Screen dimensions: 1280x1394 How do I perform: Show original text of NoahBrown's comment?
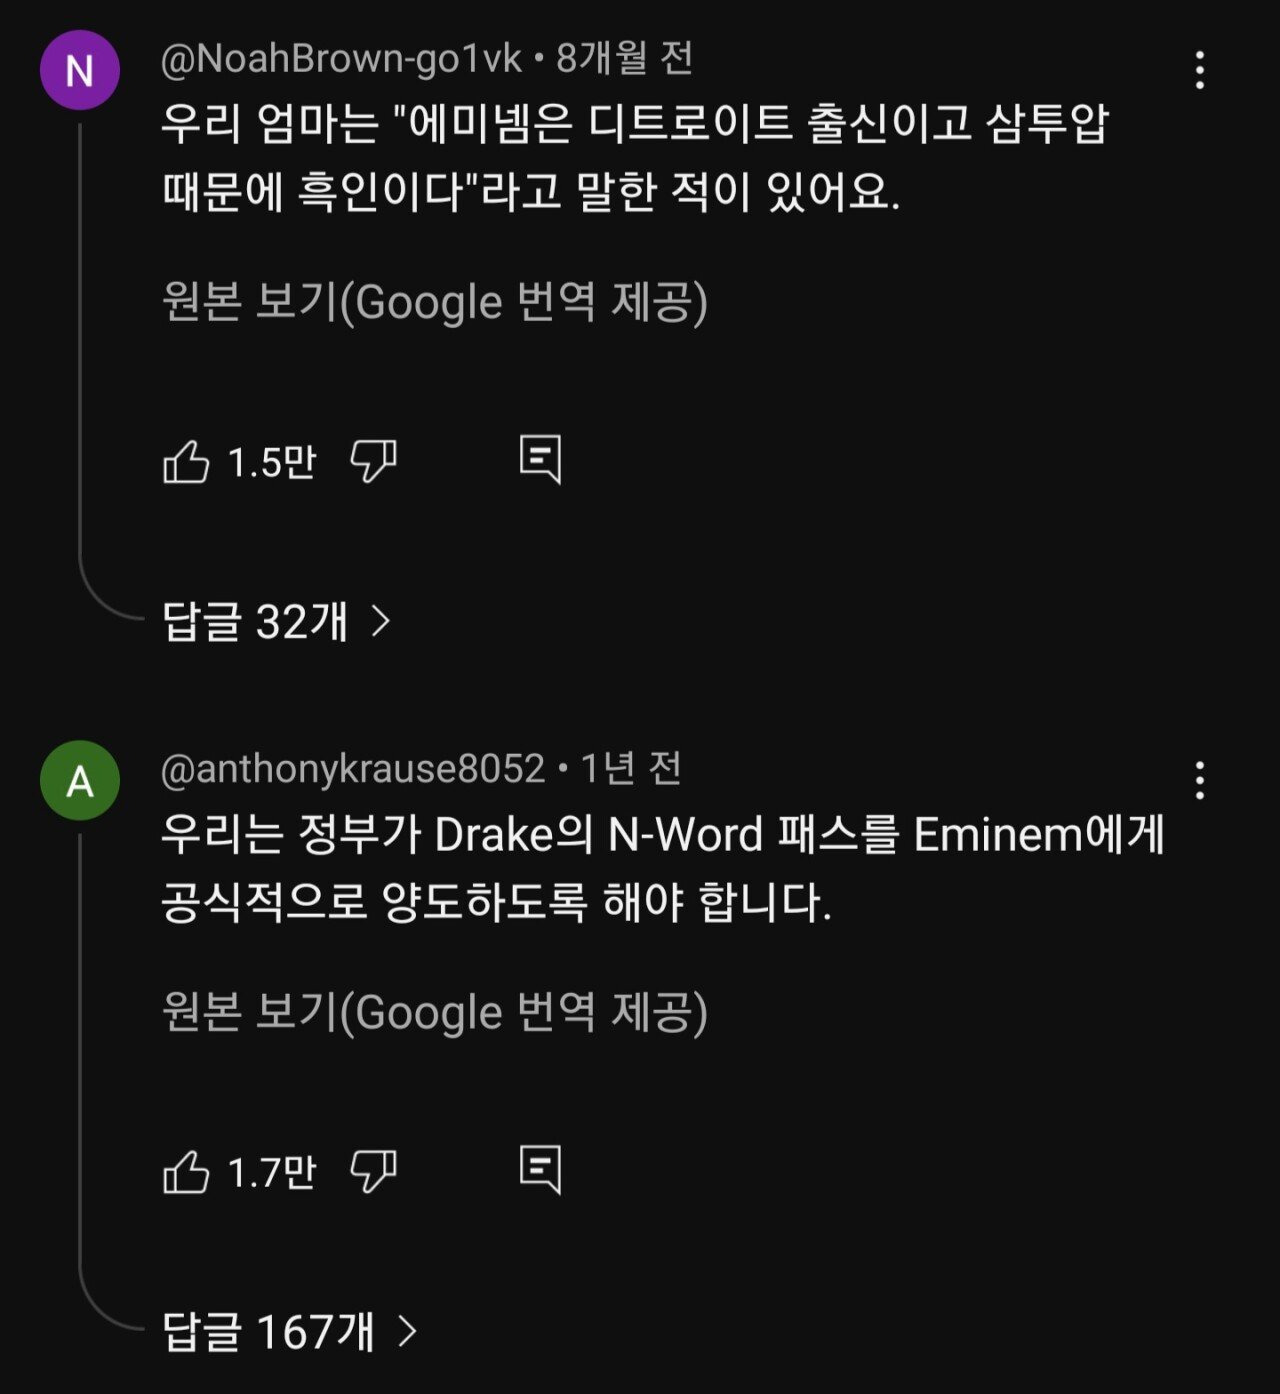point(434,302)
